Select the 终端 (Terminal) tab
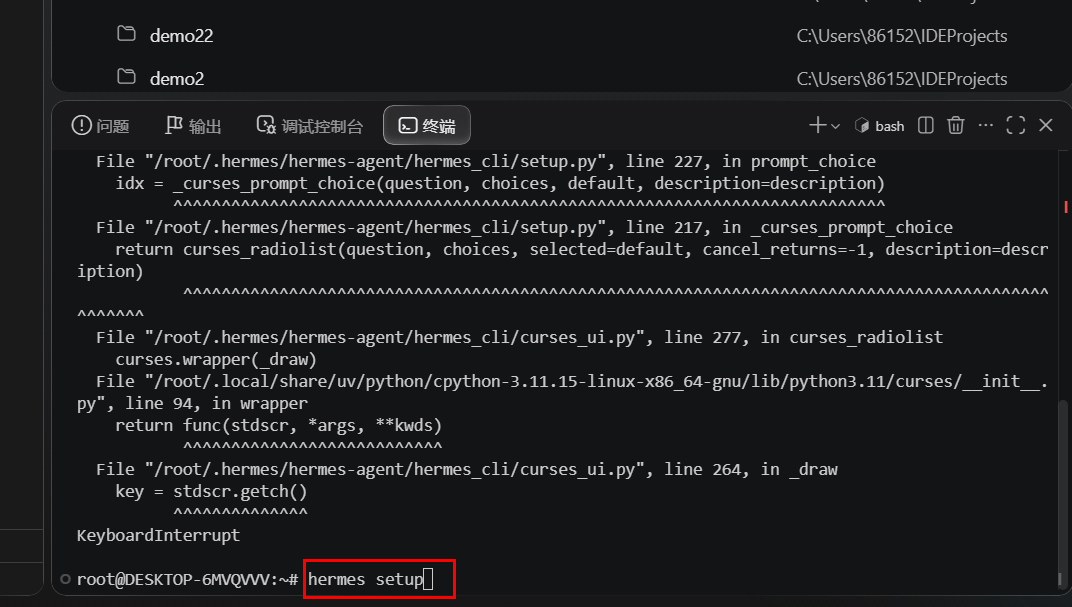 (427, 126)
